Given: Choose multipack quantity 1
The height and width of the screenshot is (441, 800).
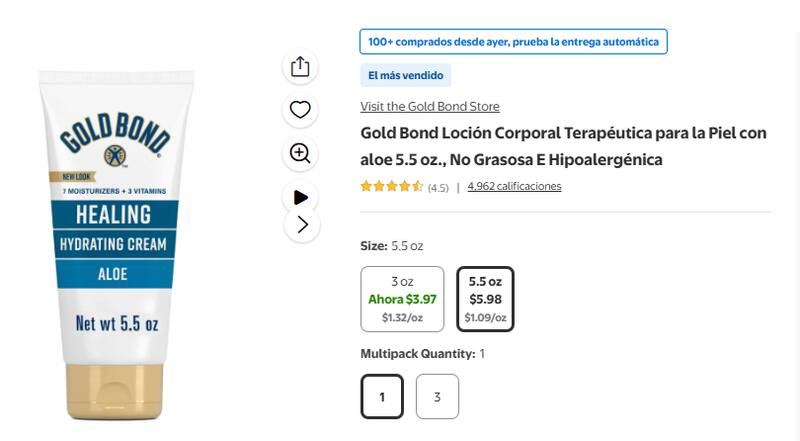Looking at the screenshot, I should pyautogui.click(x=382, y=397).
